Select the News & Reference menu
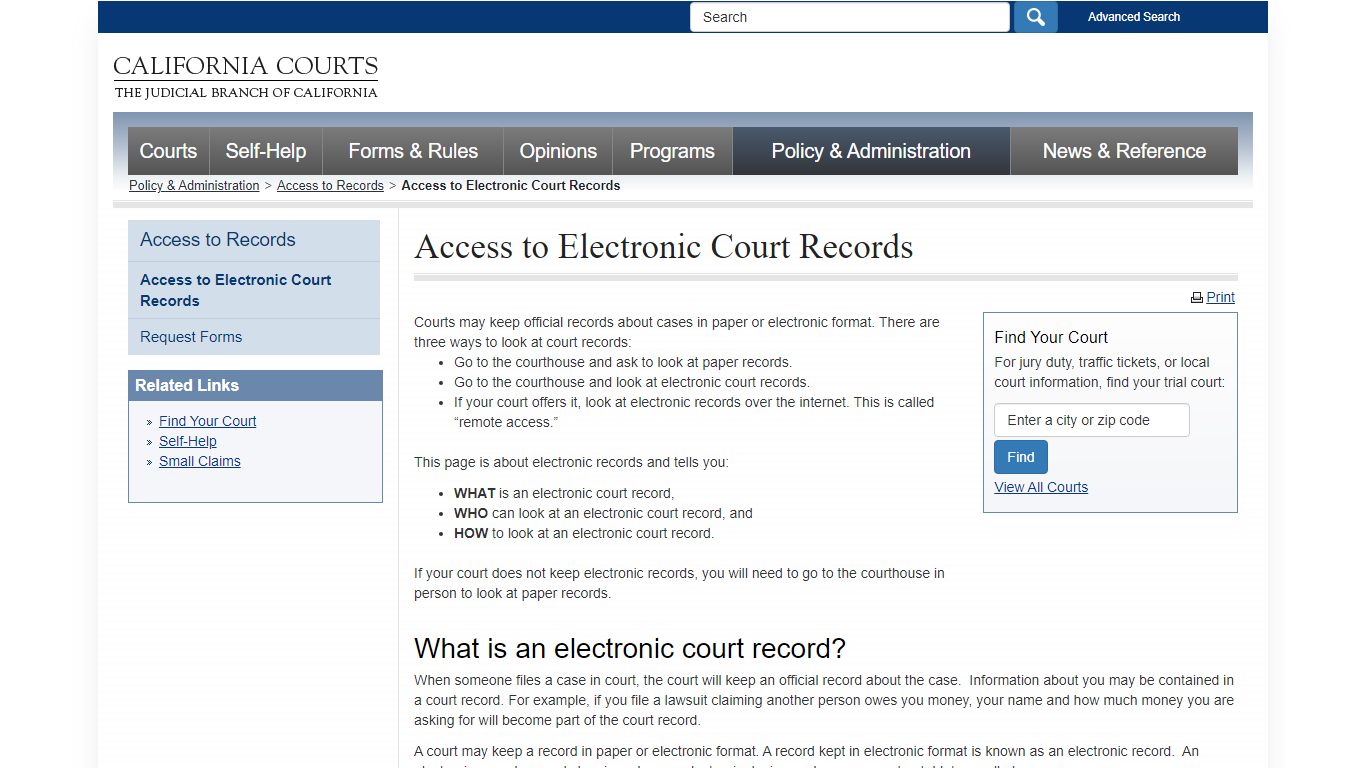This screenshot has height=768, width=1366. (x=1124, y=151)
